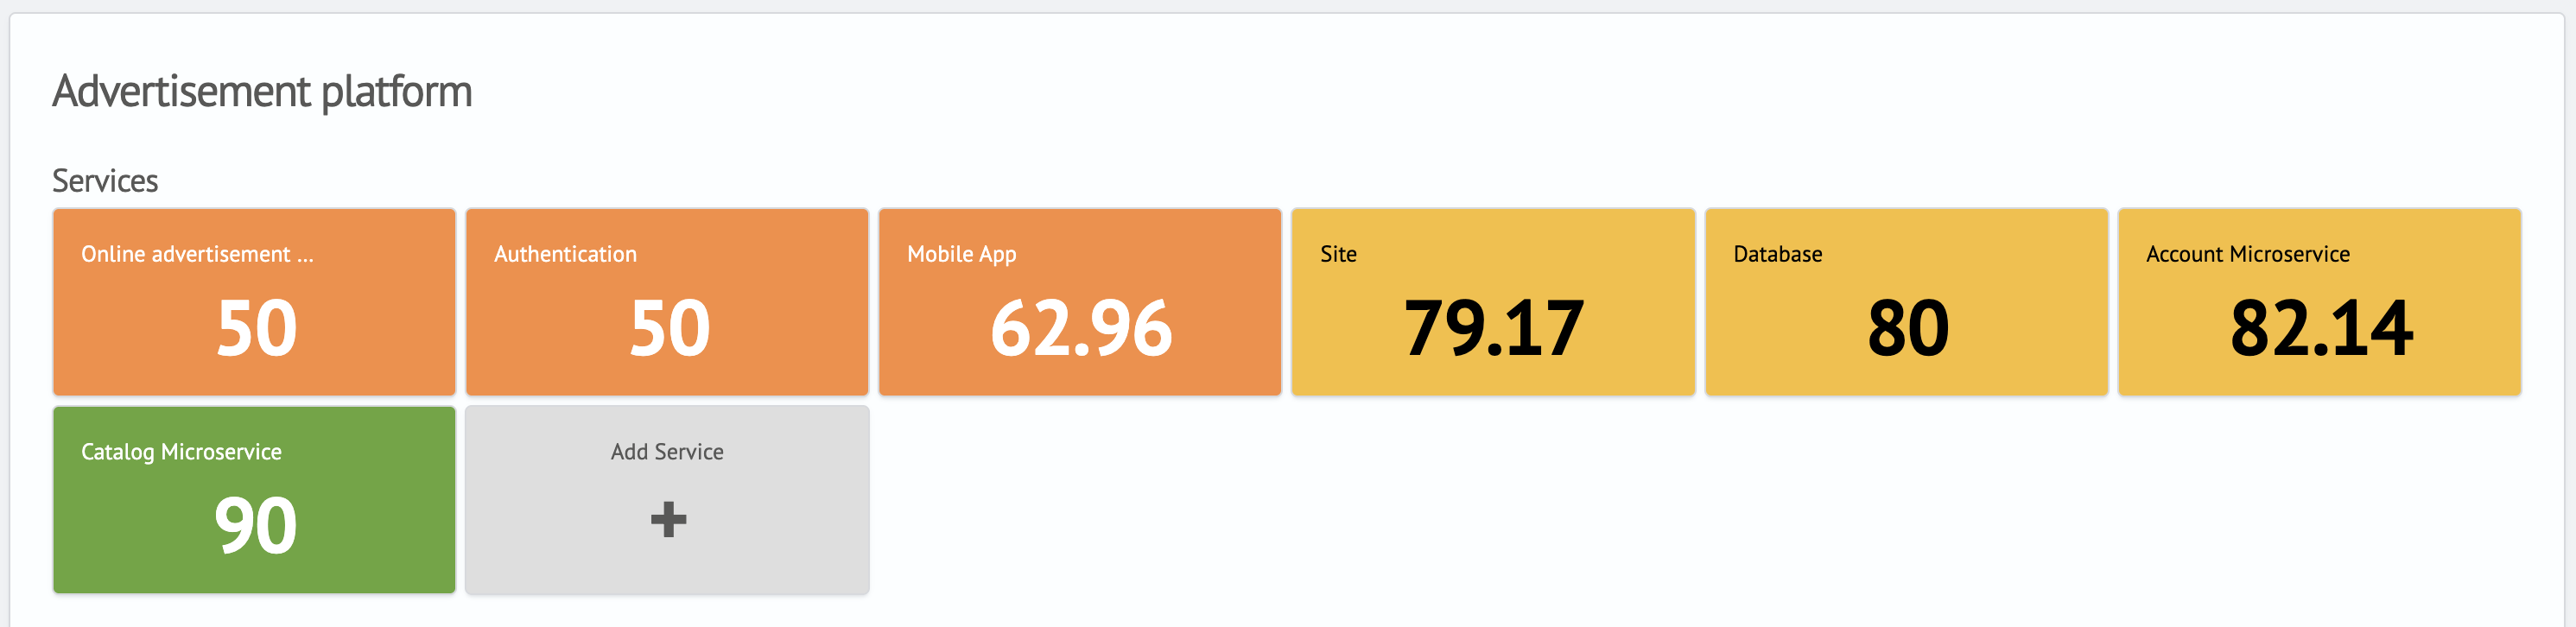Screen dimensions: 2576x627
Task: Click the Authentication score of 50
Action: coord(669,328)
